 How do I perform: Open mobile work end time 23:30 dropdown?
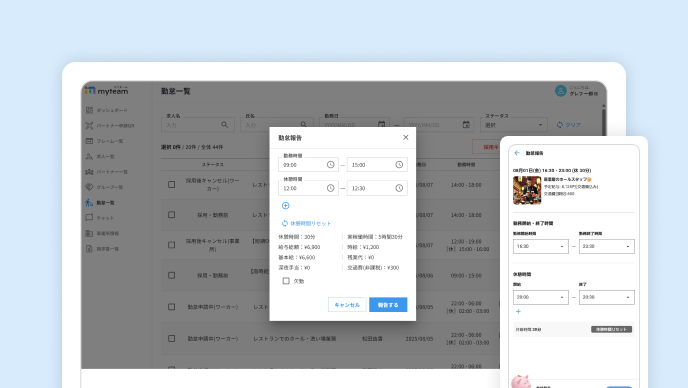pyautogui.click(x=606, y=246)
